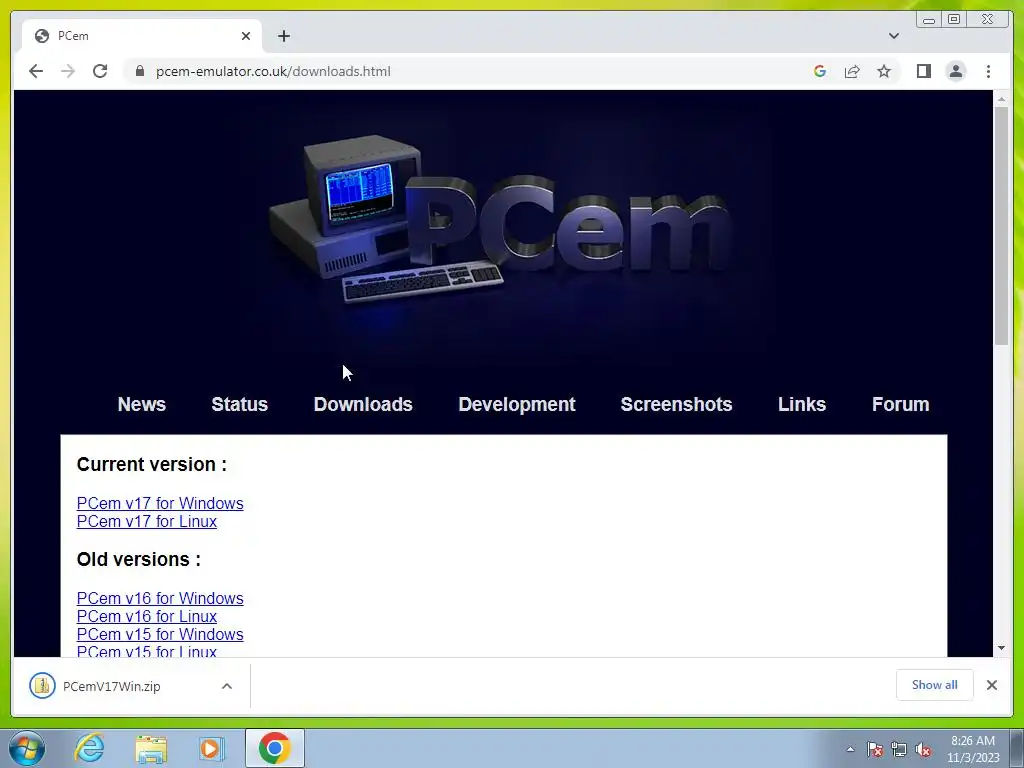Screen dimensions: 1024x768
Task: Go back to the previous page
Action: point(36,71)
